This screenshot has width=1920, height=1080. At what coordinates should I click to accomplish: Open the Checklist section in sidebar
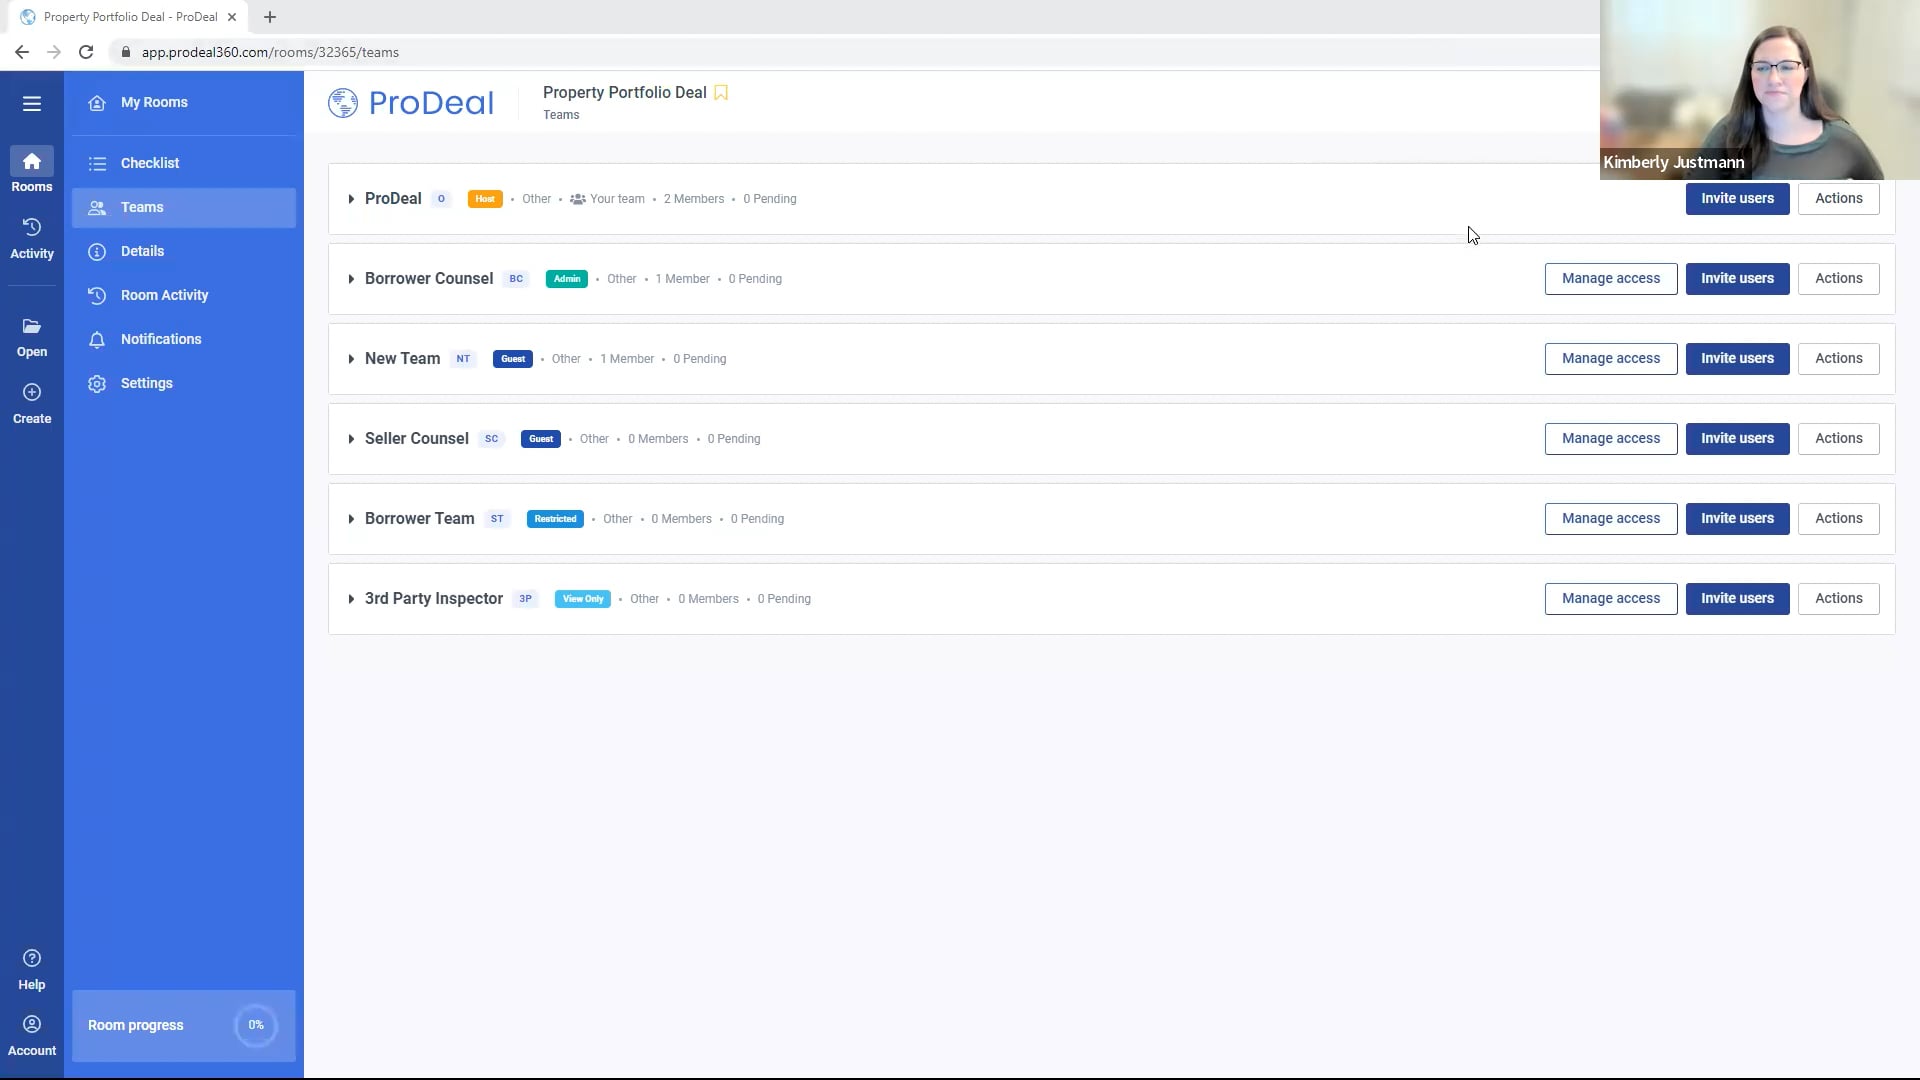pyautogui.click(x=149, y=162)
